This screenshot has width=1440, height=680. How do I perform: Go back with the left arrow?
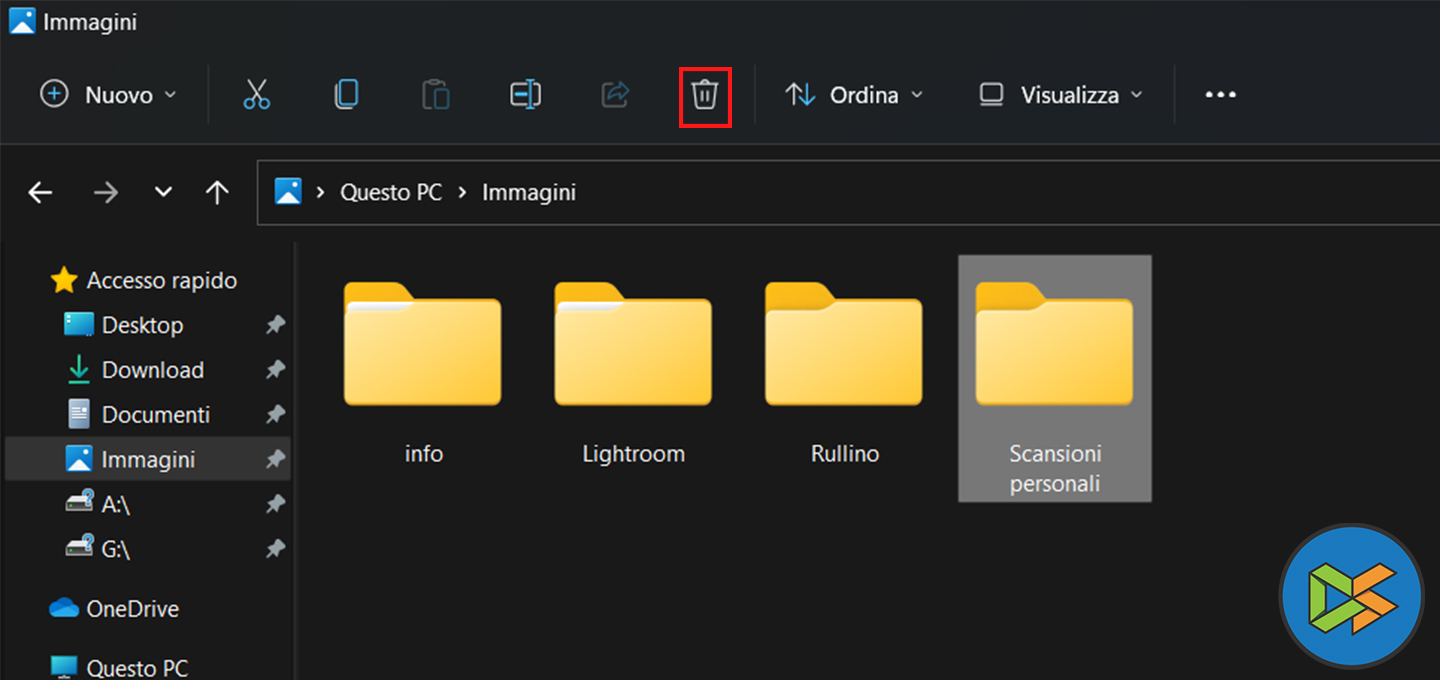[40, 192]
